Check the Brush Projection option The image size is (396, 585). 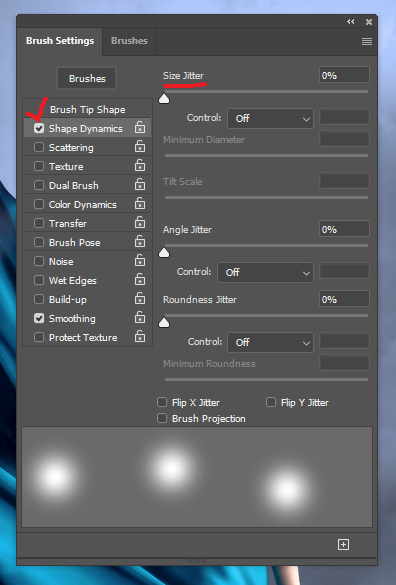162,418
